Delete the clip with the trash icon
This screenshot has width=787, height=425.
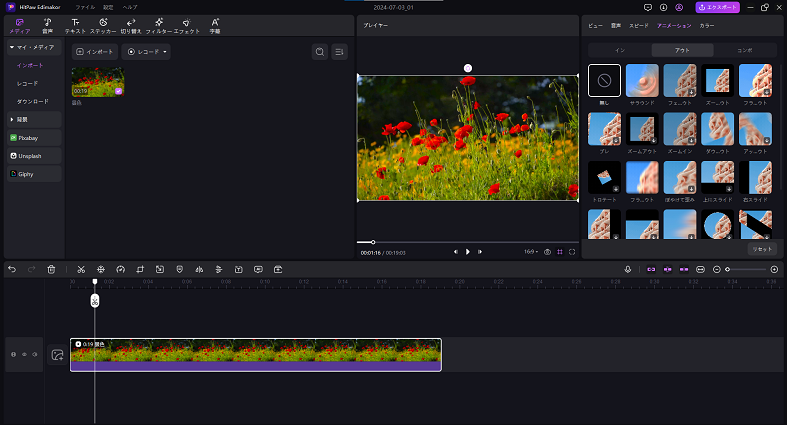(51, 269)
